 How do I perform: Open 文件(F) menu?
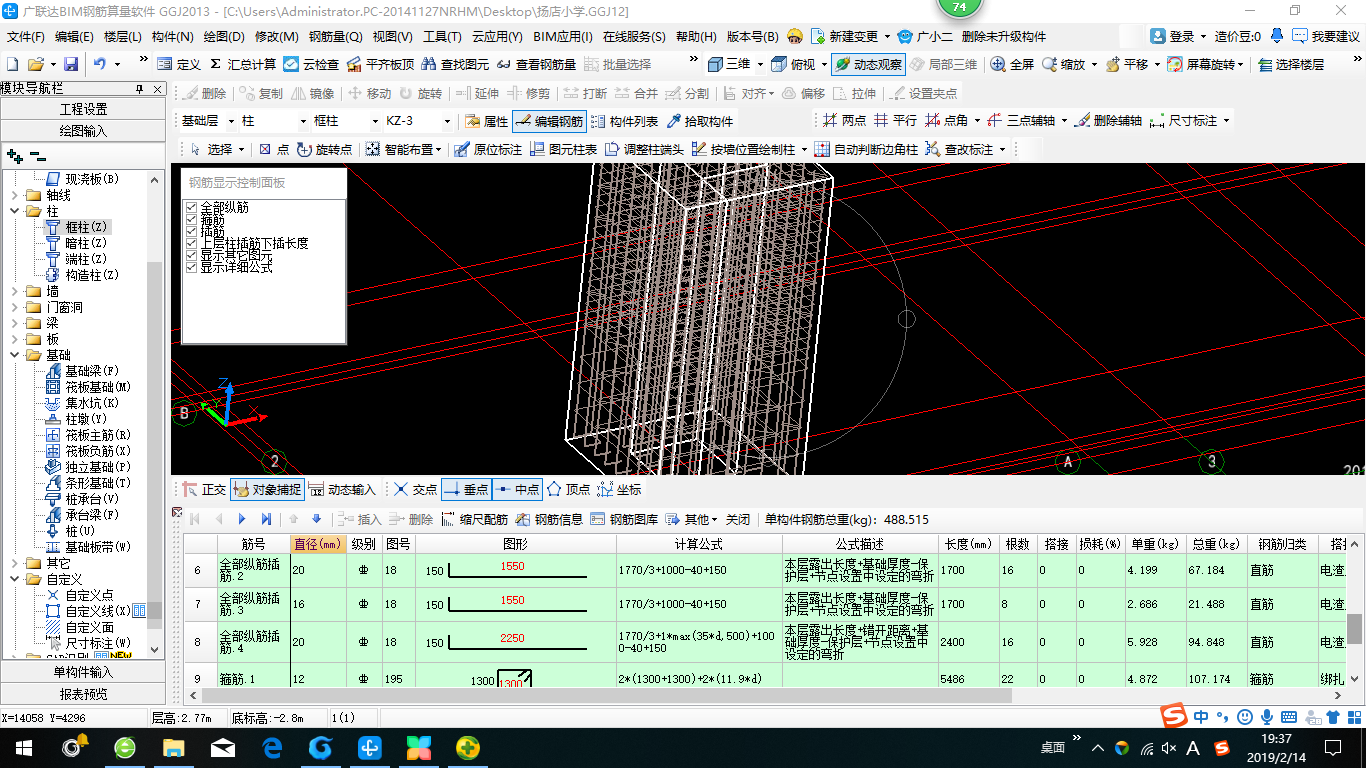pyautogui.click(x=26, y=37)
